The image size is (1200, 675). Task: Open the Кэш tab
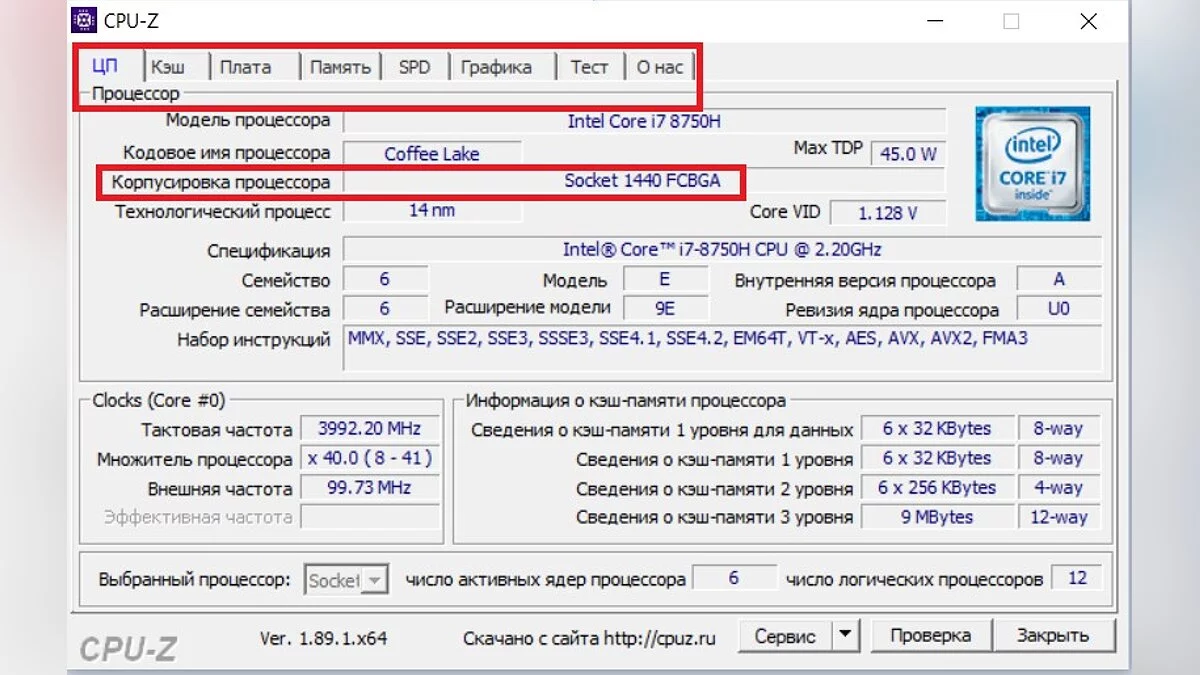(168, 67)
